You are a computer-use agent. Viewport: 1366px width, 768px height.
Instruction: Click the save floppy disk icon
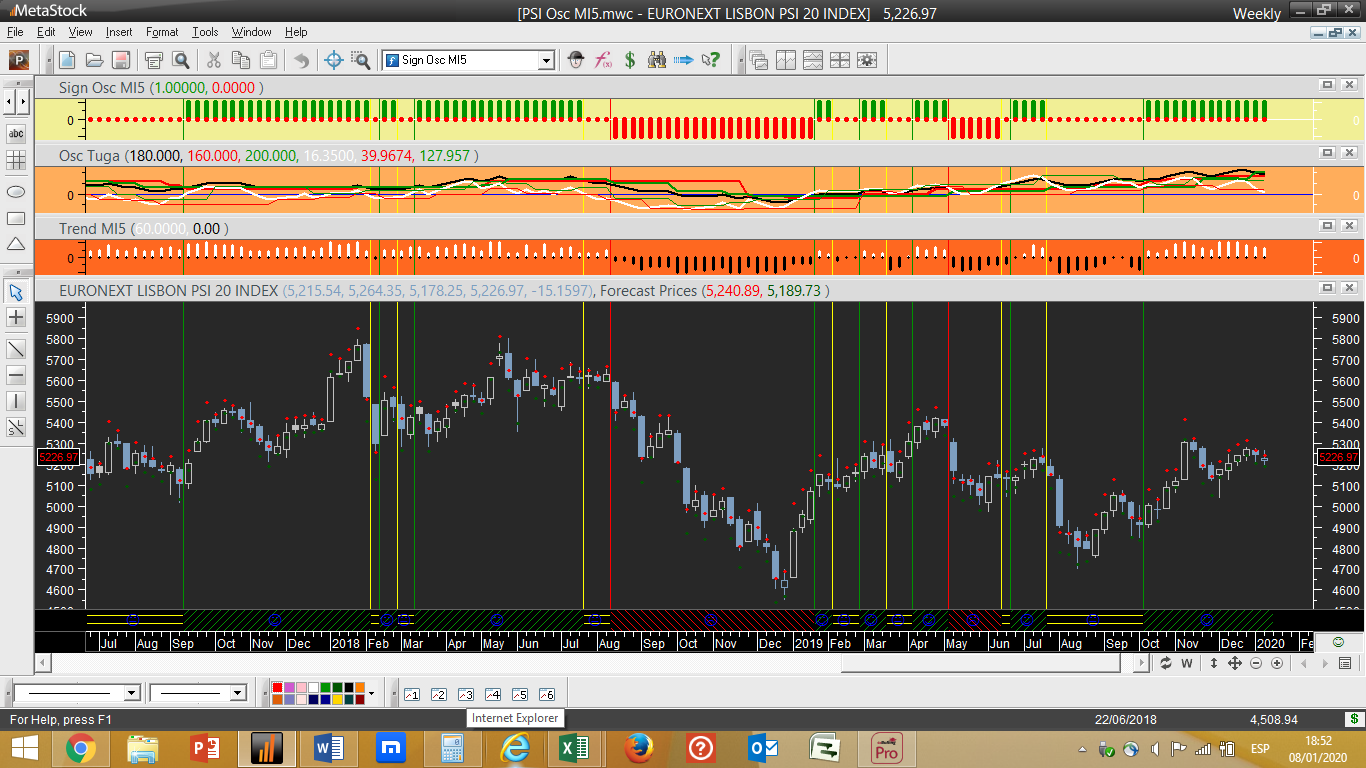point(121,60)
